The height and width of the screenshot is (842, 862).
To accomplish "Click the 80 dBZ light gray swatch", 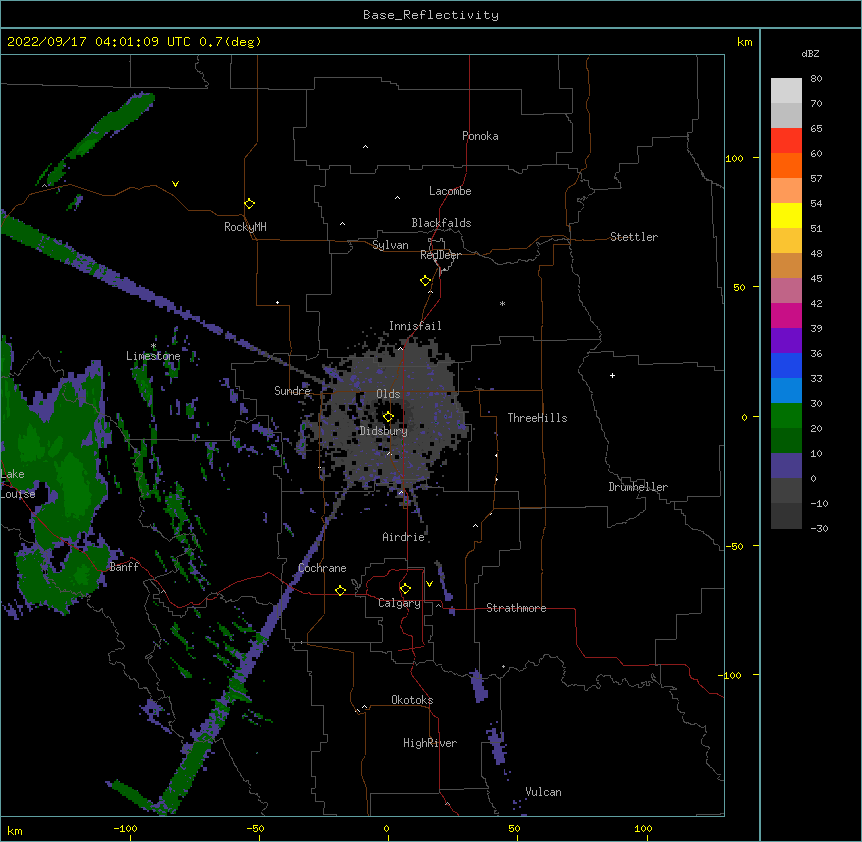I will [786, 91].
